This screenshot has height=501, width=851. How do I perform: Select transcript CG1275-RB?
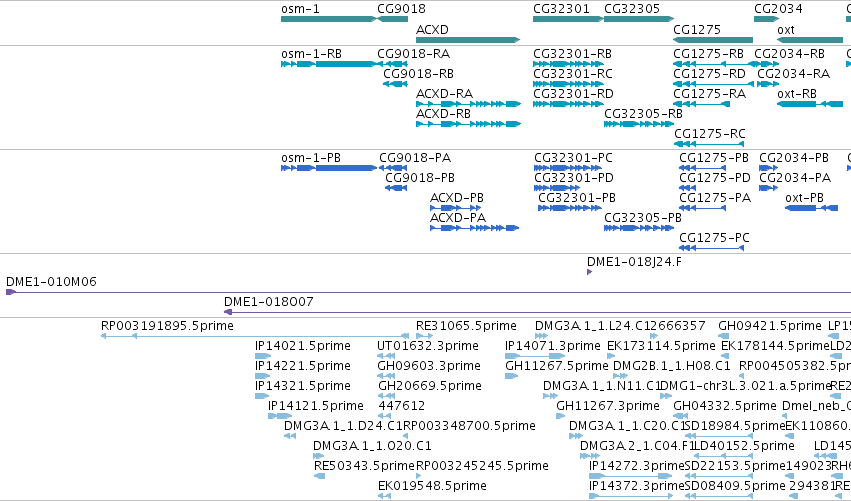[716, 64]
